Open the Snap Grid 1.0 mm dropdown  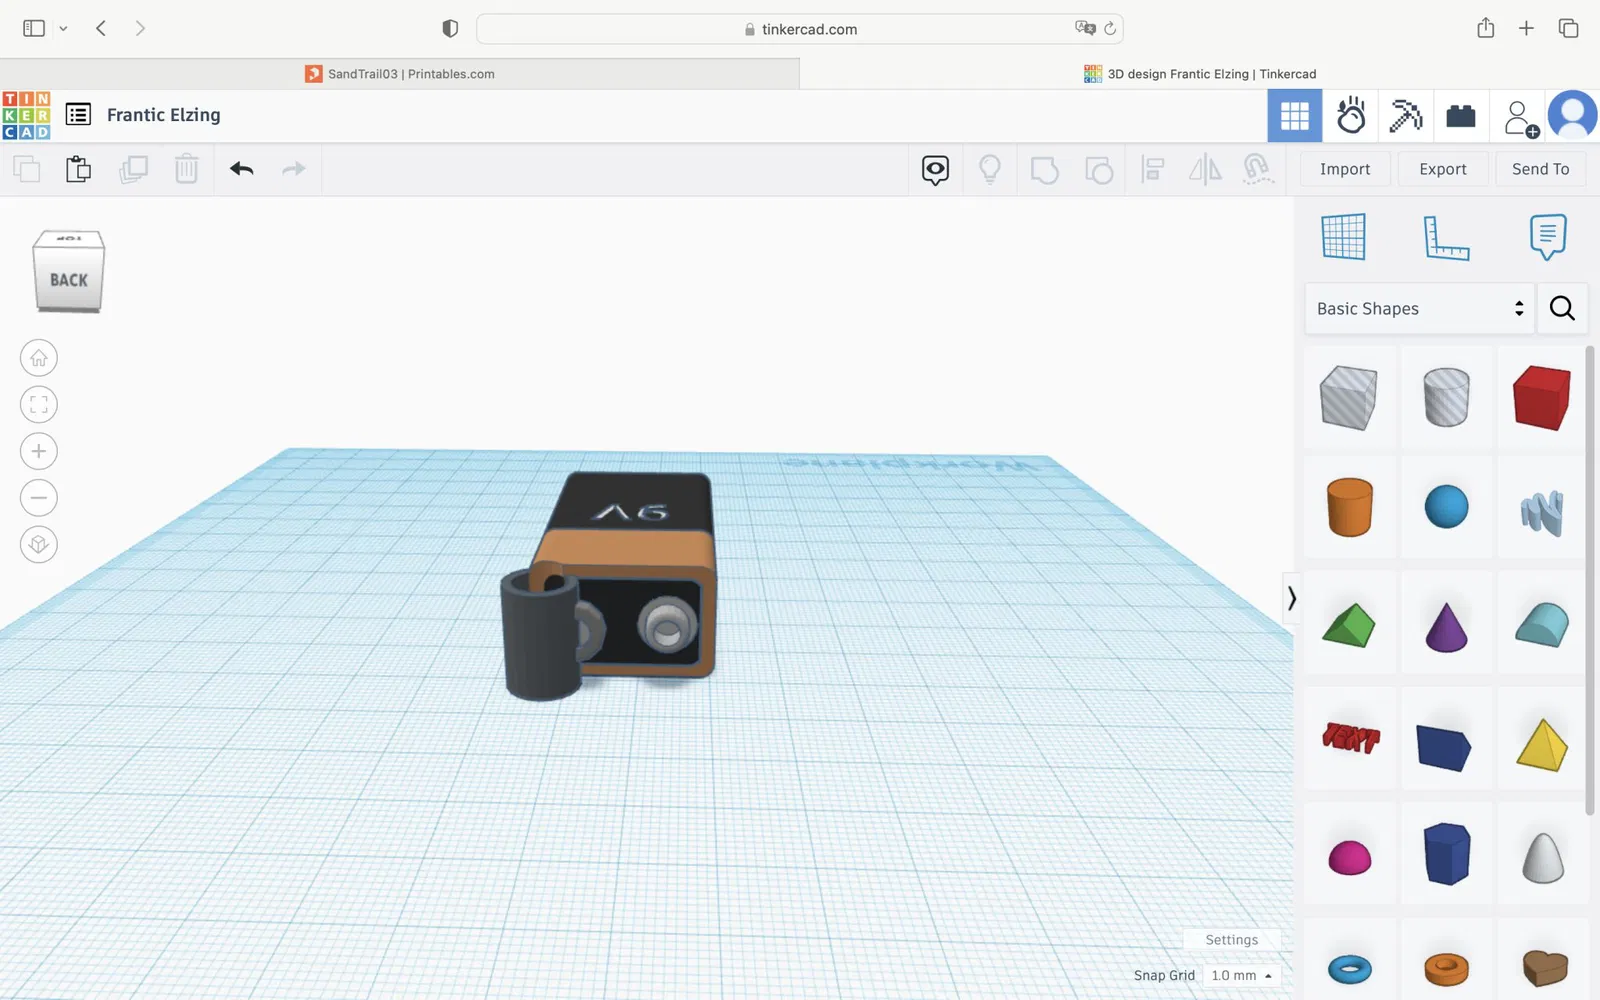click(1240, 975)
